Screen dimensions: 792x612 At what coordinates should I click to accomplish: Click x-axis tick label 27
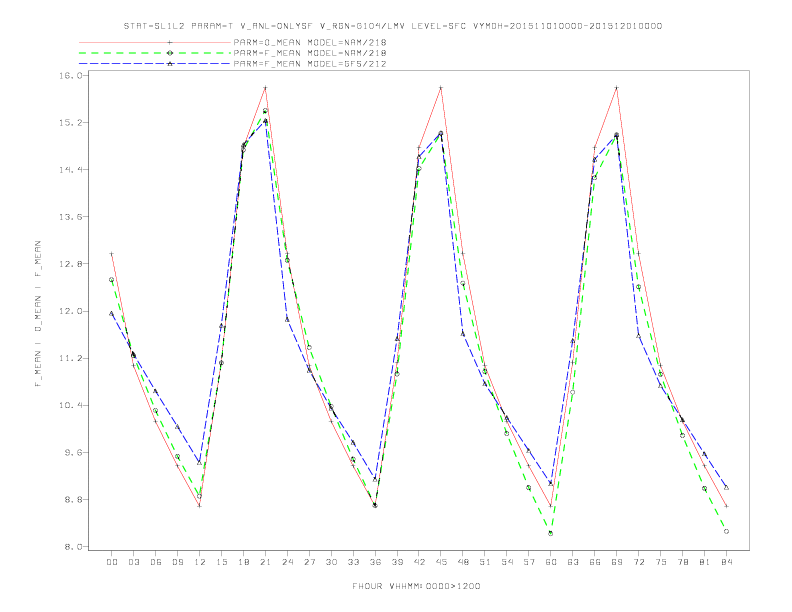click(309, 562)
